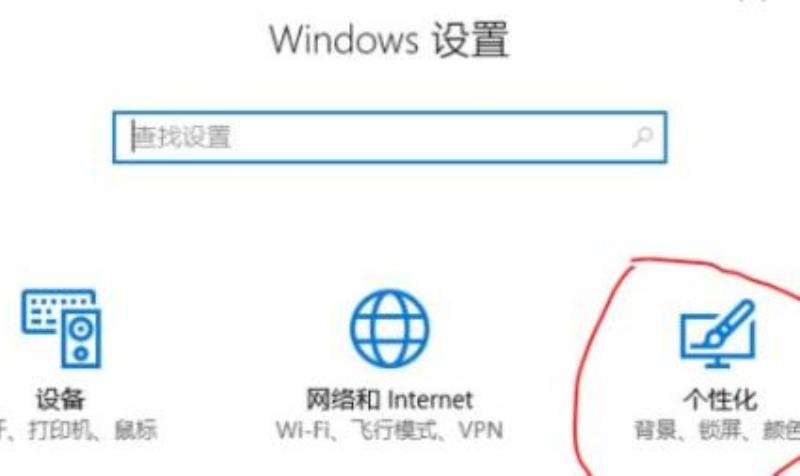Click the paintbrush in the 个性化 icon
The height and width of the screenshot is (476, 800).
[x=727, y=322]
